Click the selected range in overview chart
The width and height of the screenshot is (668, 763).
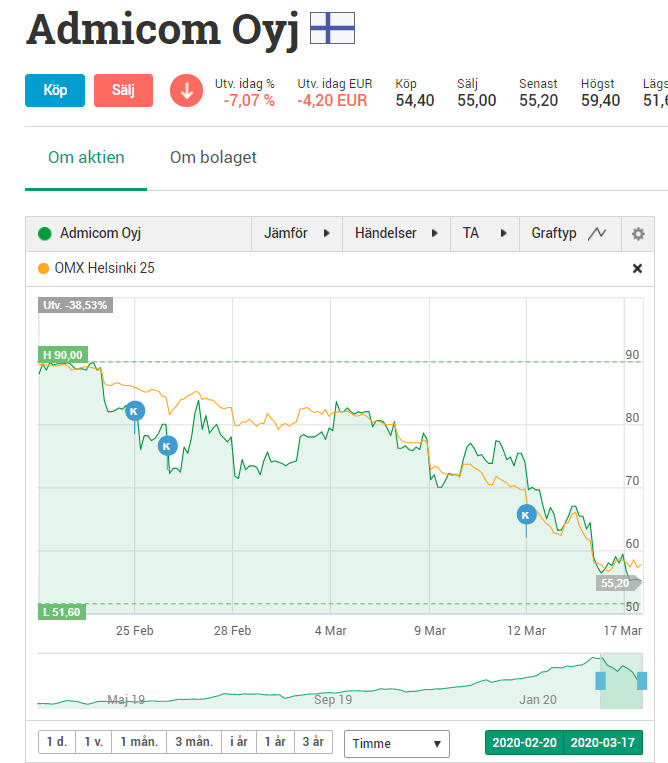click(621, 681)
